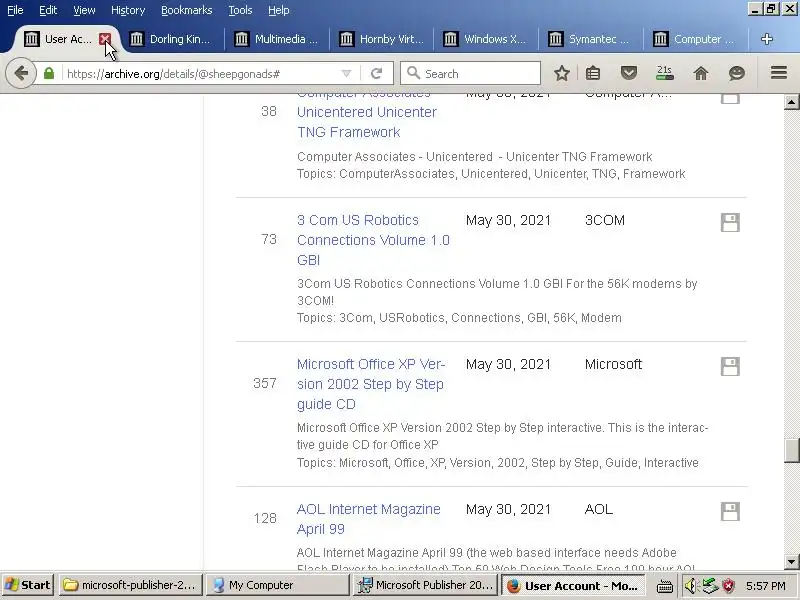The width and height of the screenshot is (800, 600).
Task: Click the AOL creator text
Action: pyautogui.click(x=598, y=509)
